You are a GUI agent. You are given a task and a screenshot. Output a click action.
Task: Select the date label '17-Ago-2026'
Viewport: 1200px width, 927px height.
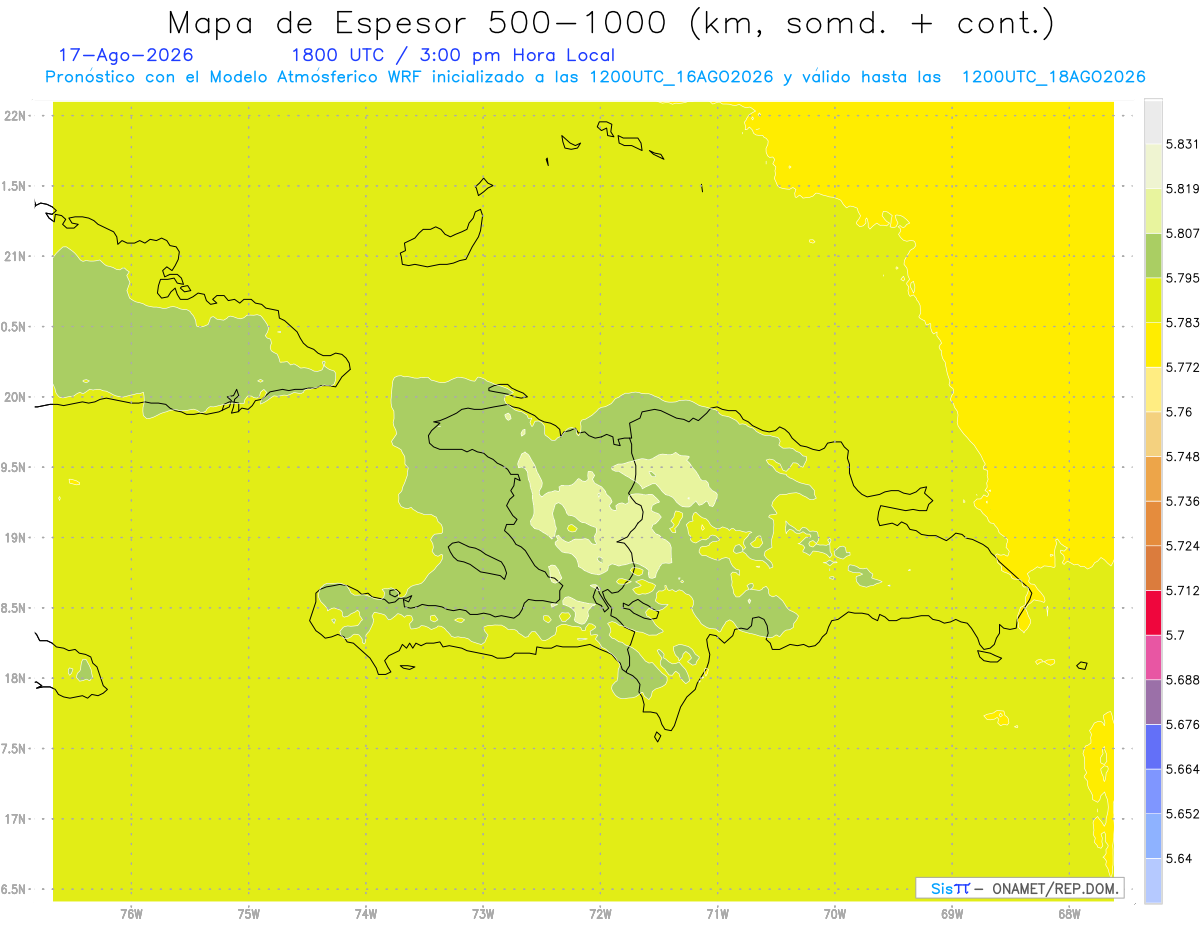[x=126, y=56]
